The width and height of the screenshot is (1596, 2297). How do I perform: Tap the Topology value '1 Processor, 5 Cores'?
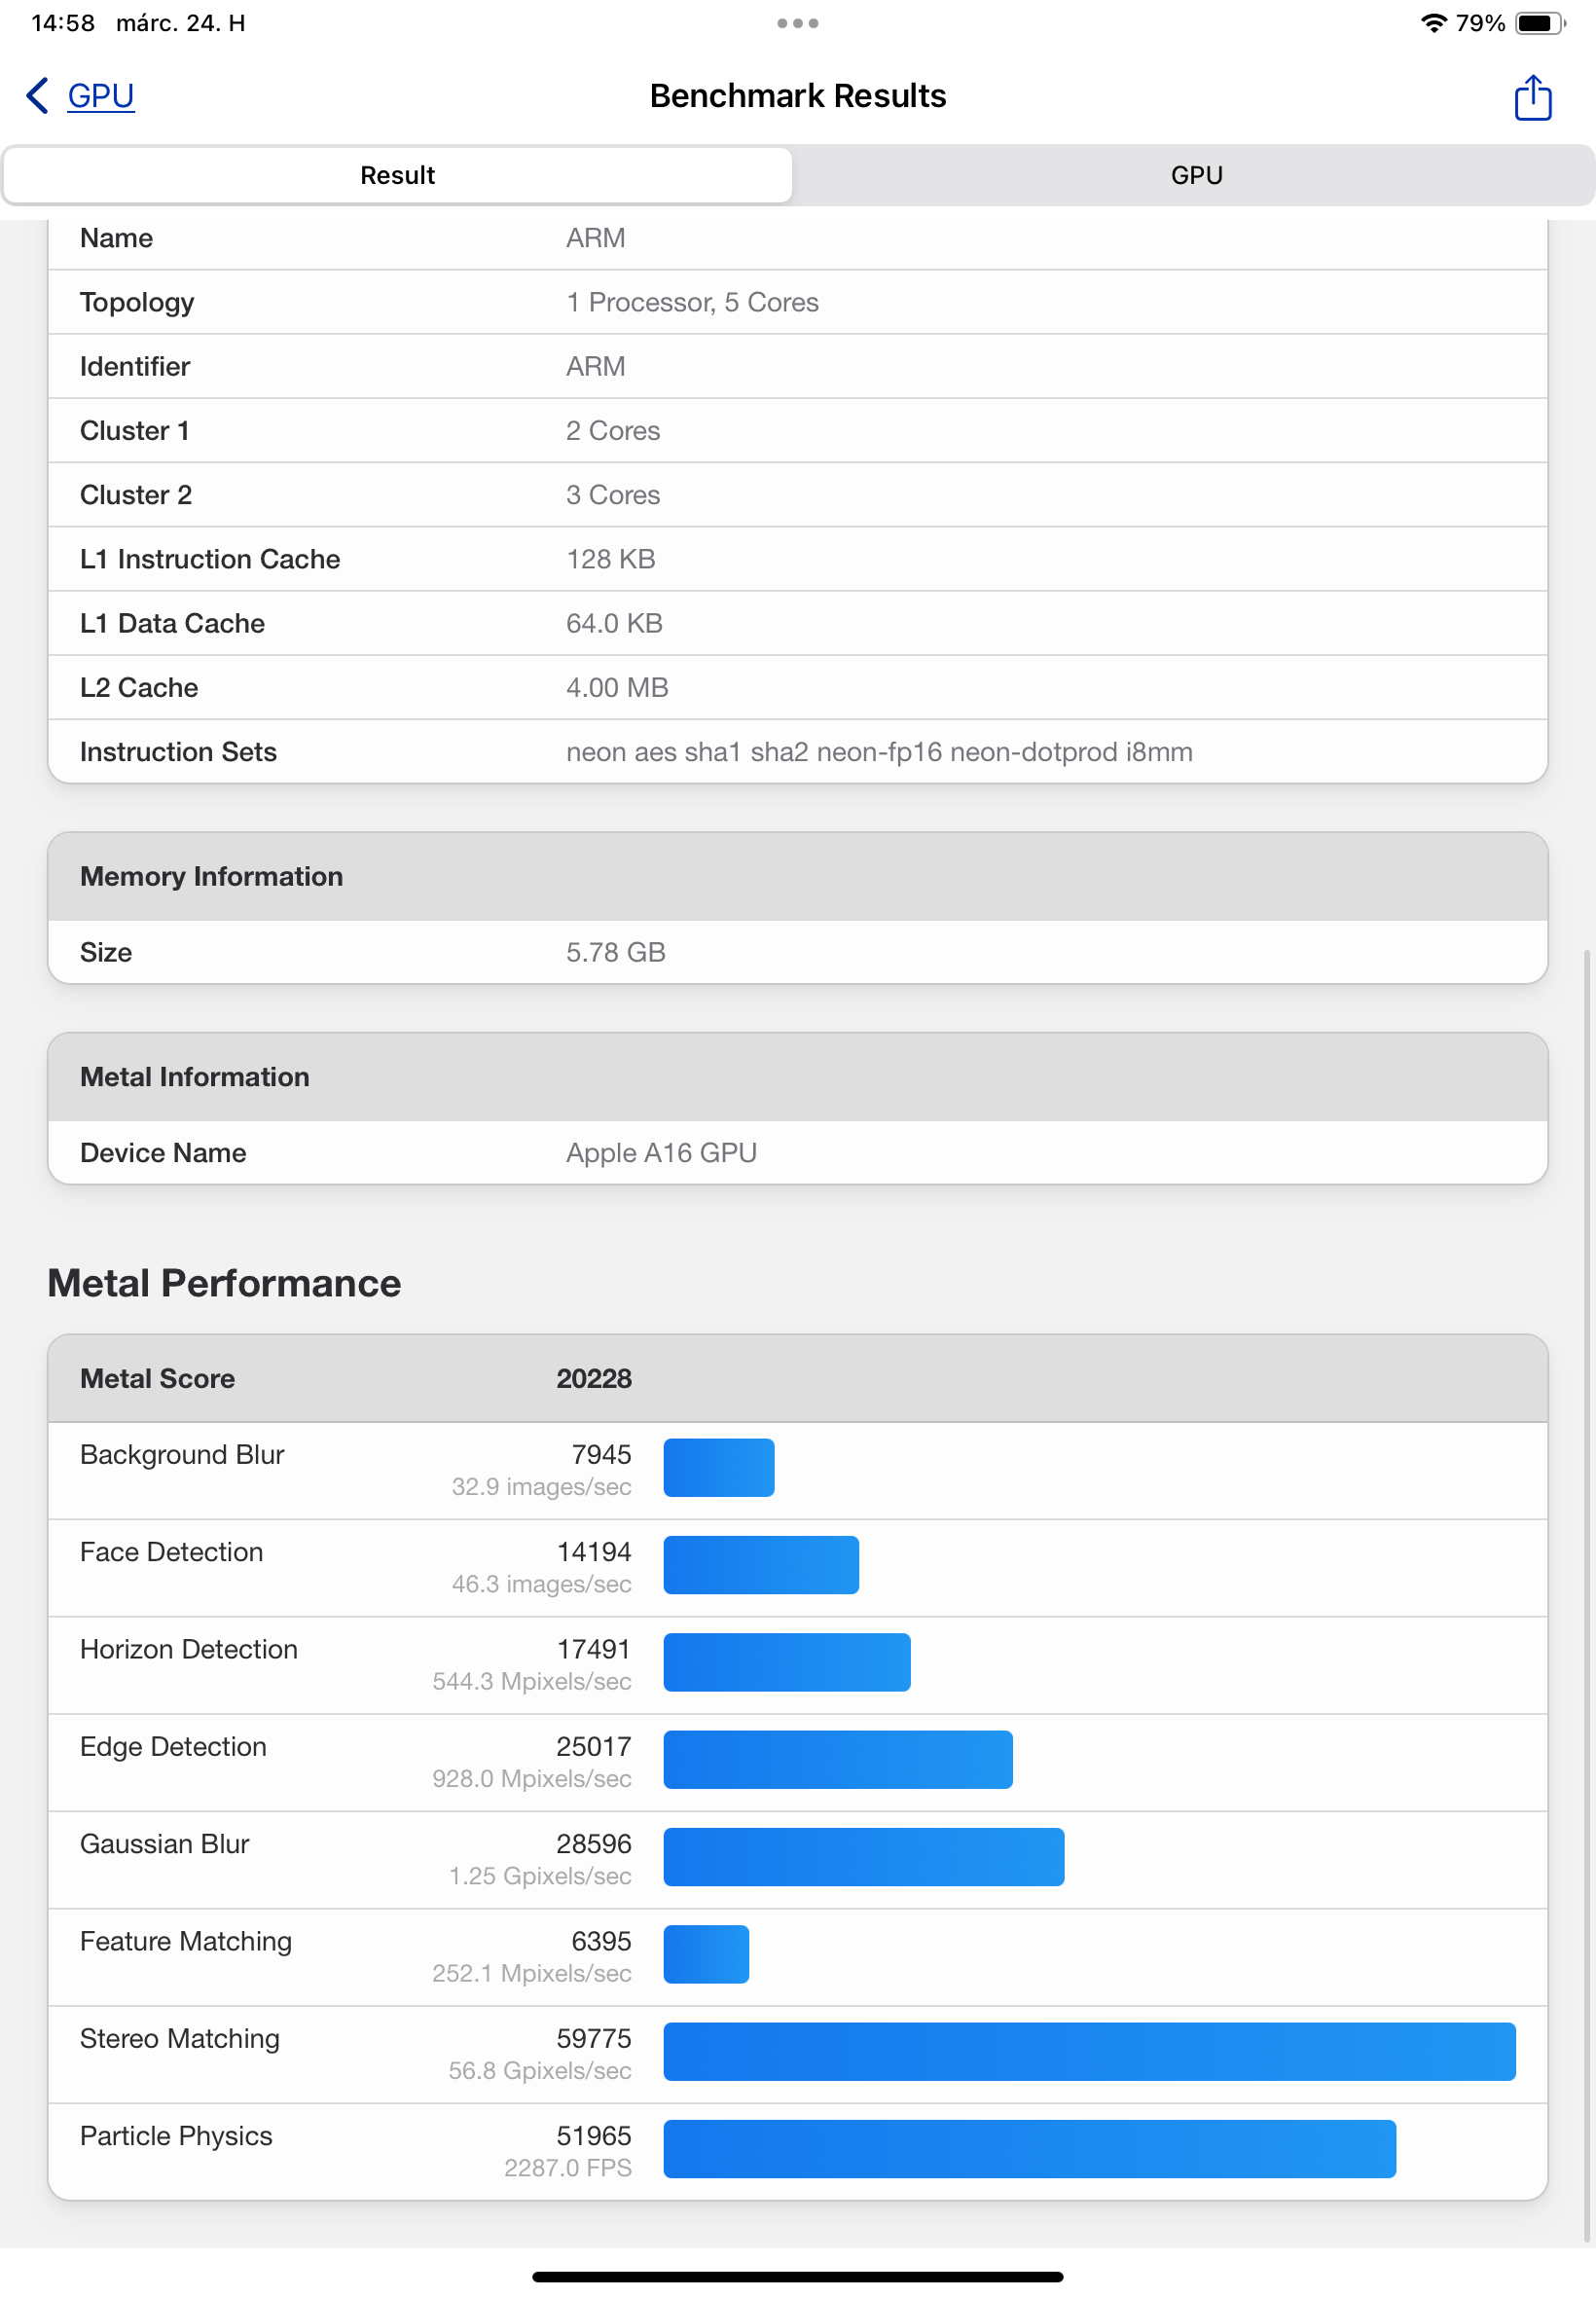[x=692, y=302]
